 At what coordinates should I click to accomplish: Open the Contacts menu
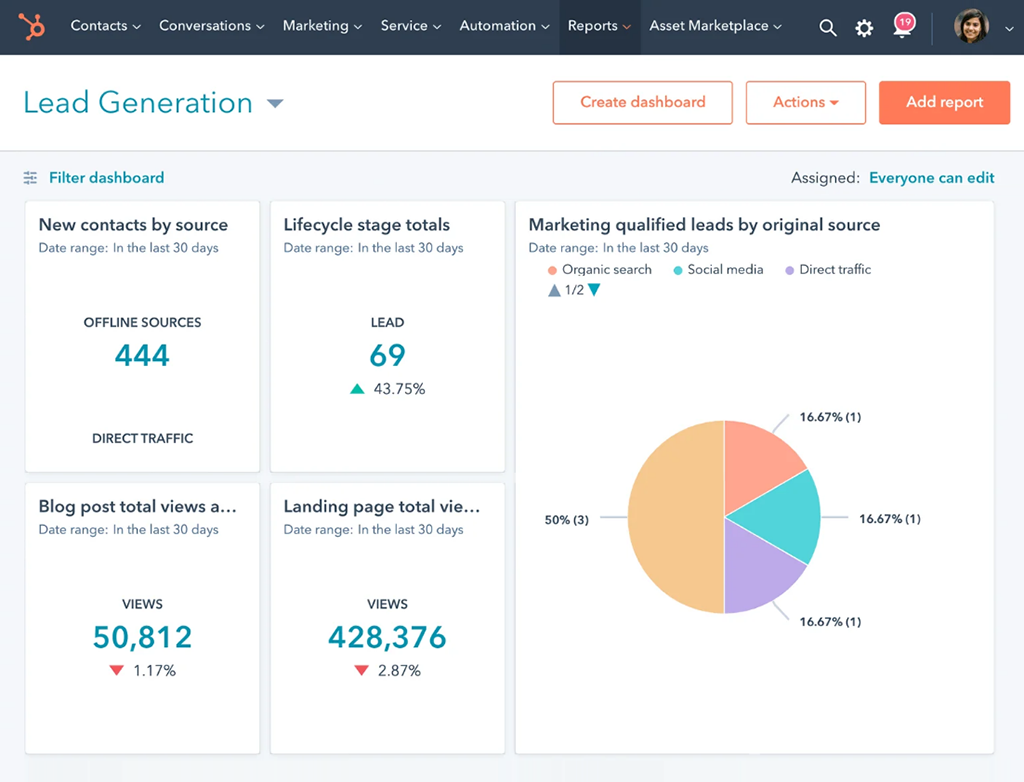(x=105, y=26)
